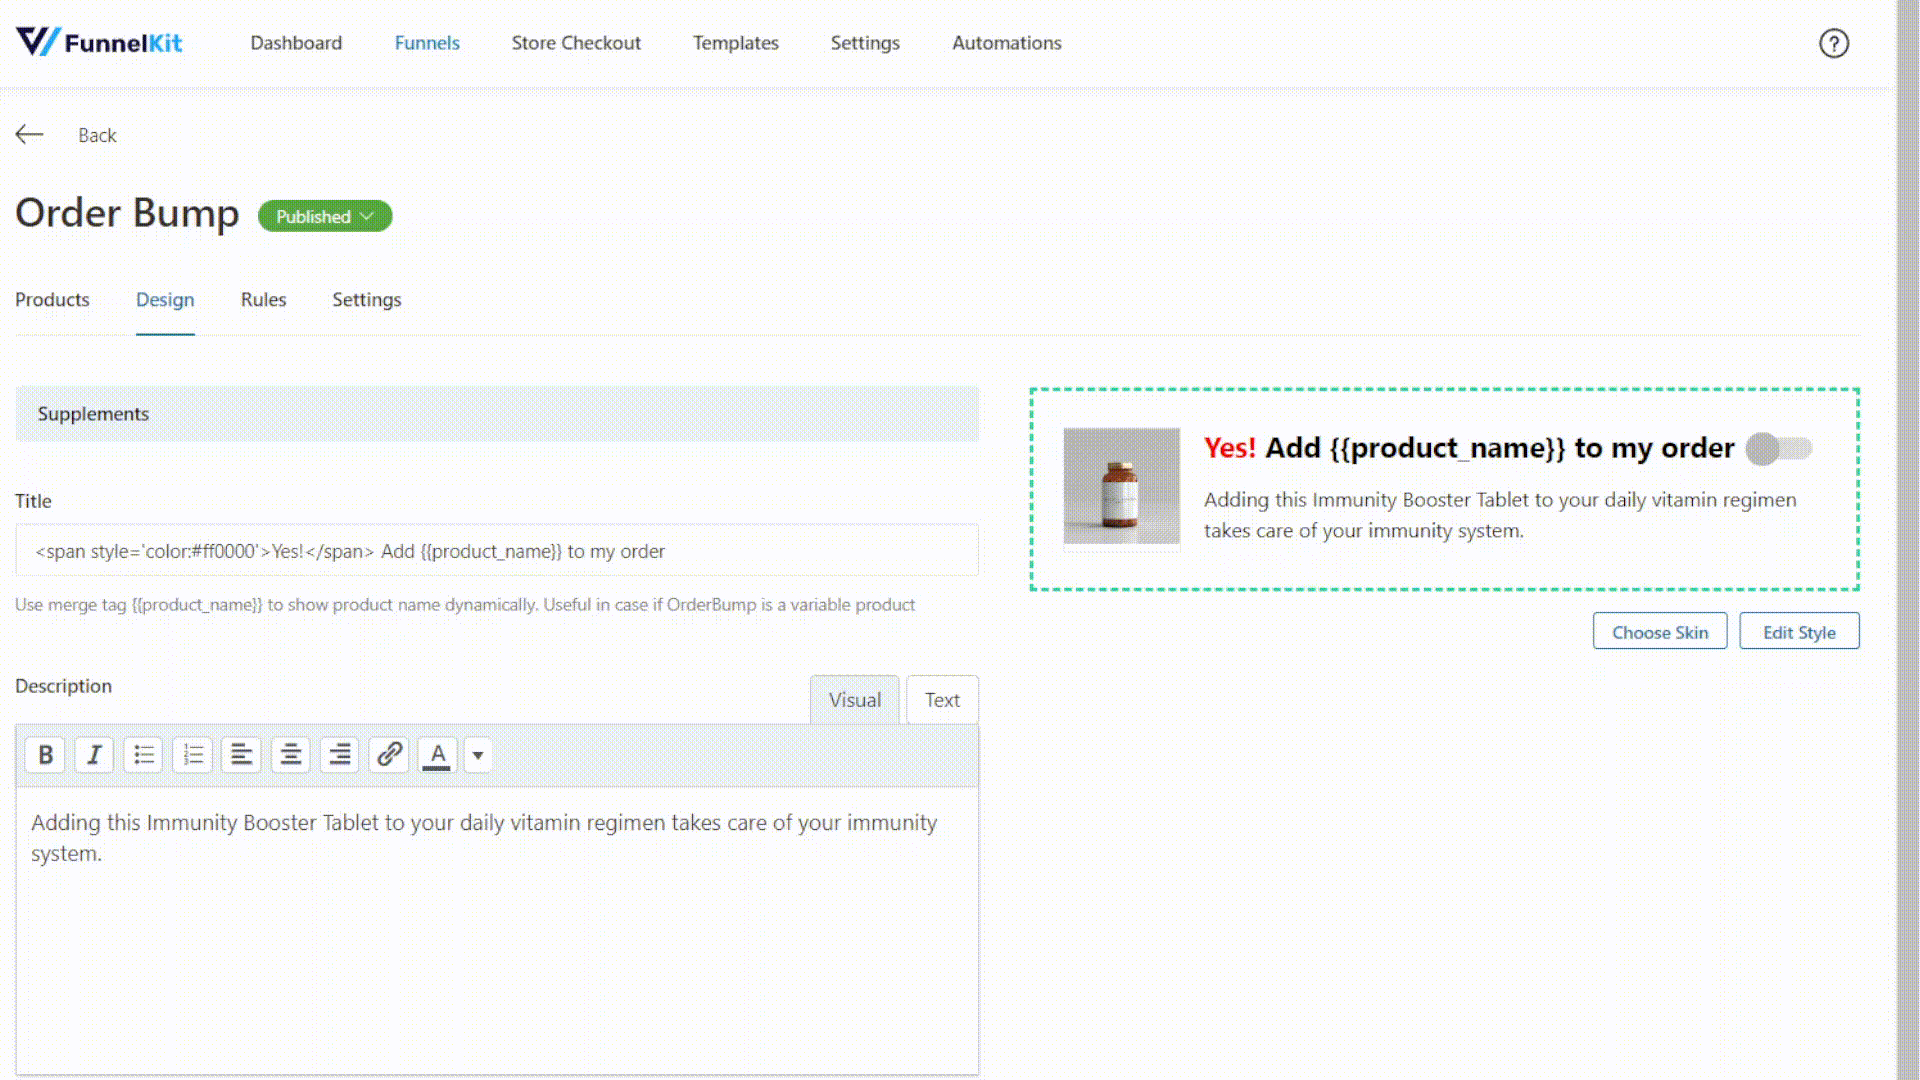Click the merge tag hint text below Title

pyautogui.click(x=465, y=605)
